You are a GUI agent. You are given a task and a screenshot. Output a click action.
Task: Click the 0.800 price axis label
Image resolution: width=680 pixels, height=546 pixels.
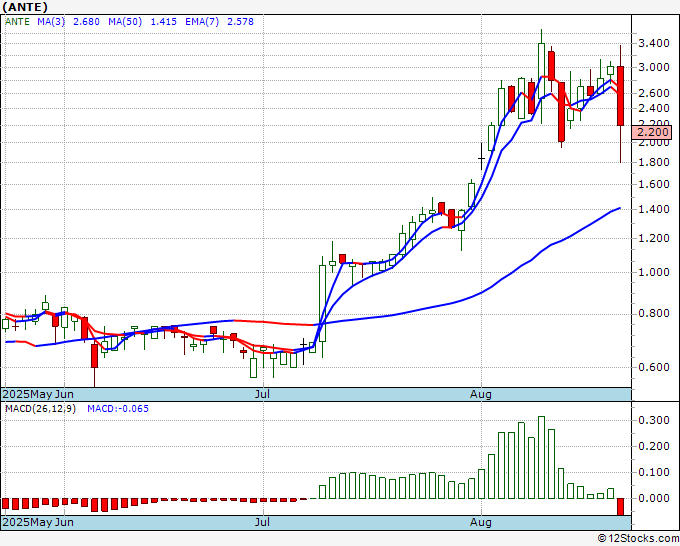(x=654, y=314)
